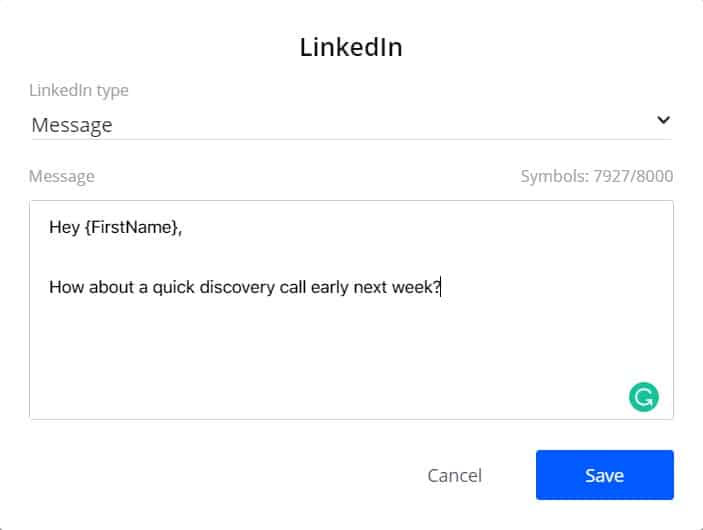
Task: Click the blank line between greeting and question
Action: tap(352, 257)
